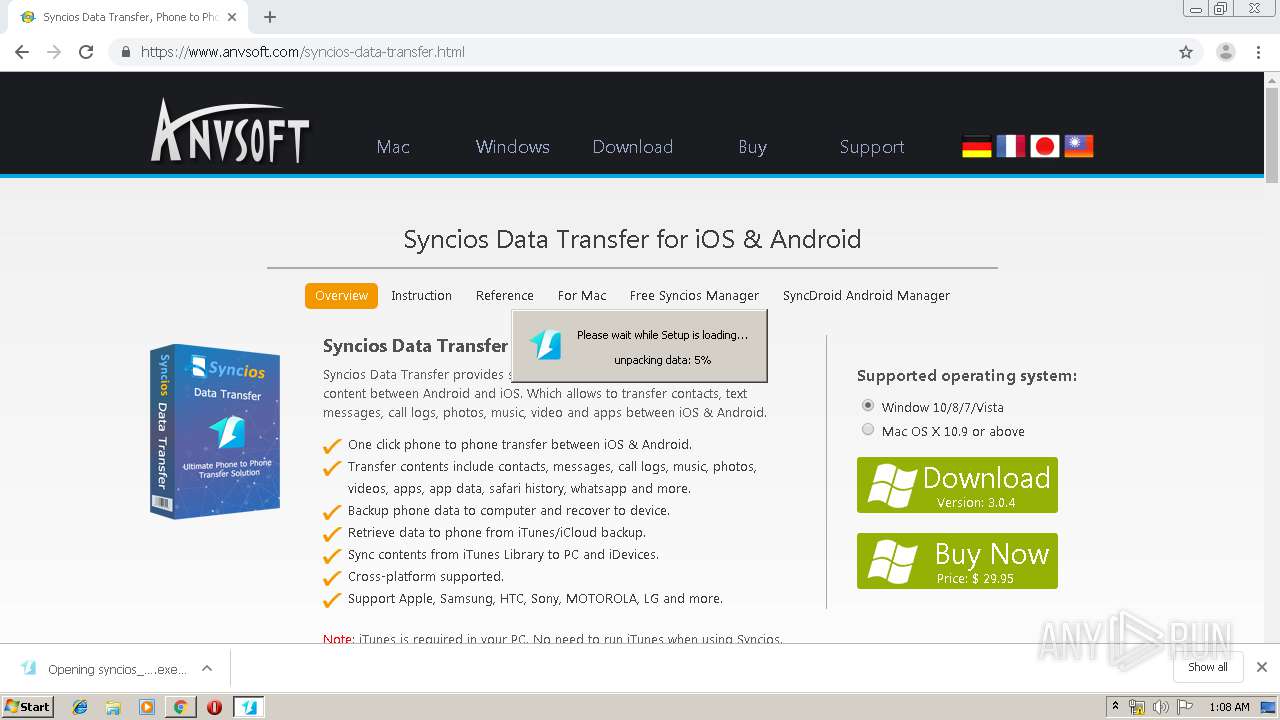The width and height of the screenshot is (1280, 720).
Task: Switch site to Taiwan flag language
Action: [1078, 147]
